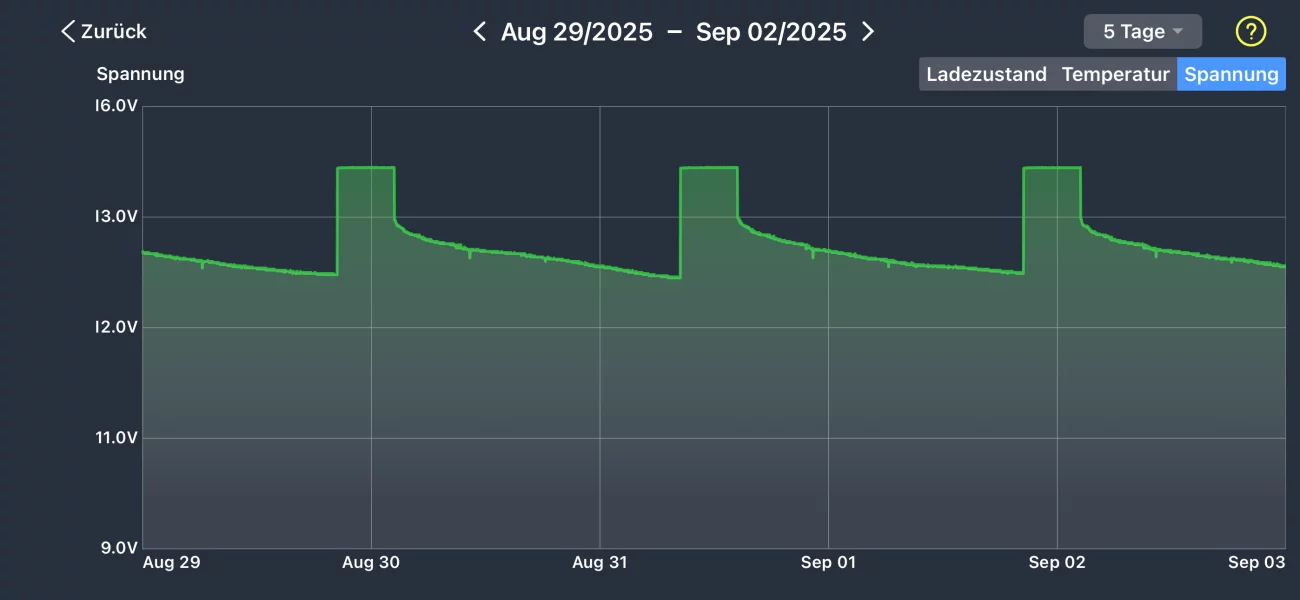The width and height of the screenshot is (1300, 600).
Task: Click the Zurück back label
Action: click(x=113, y=32)
